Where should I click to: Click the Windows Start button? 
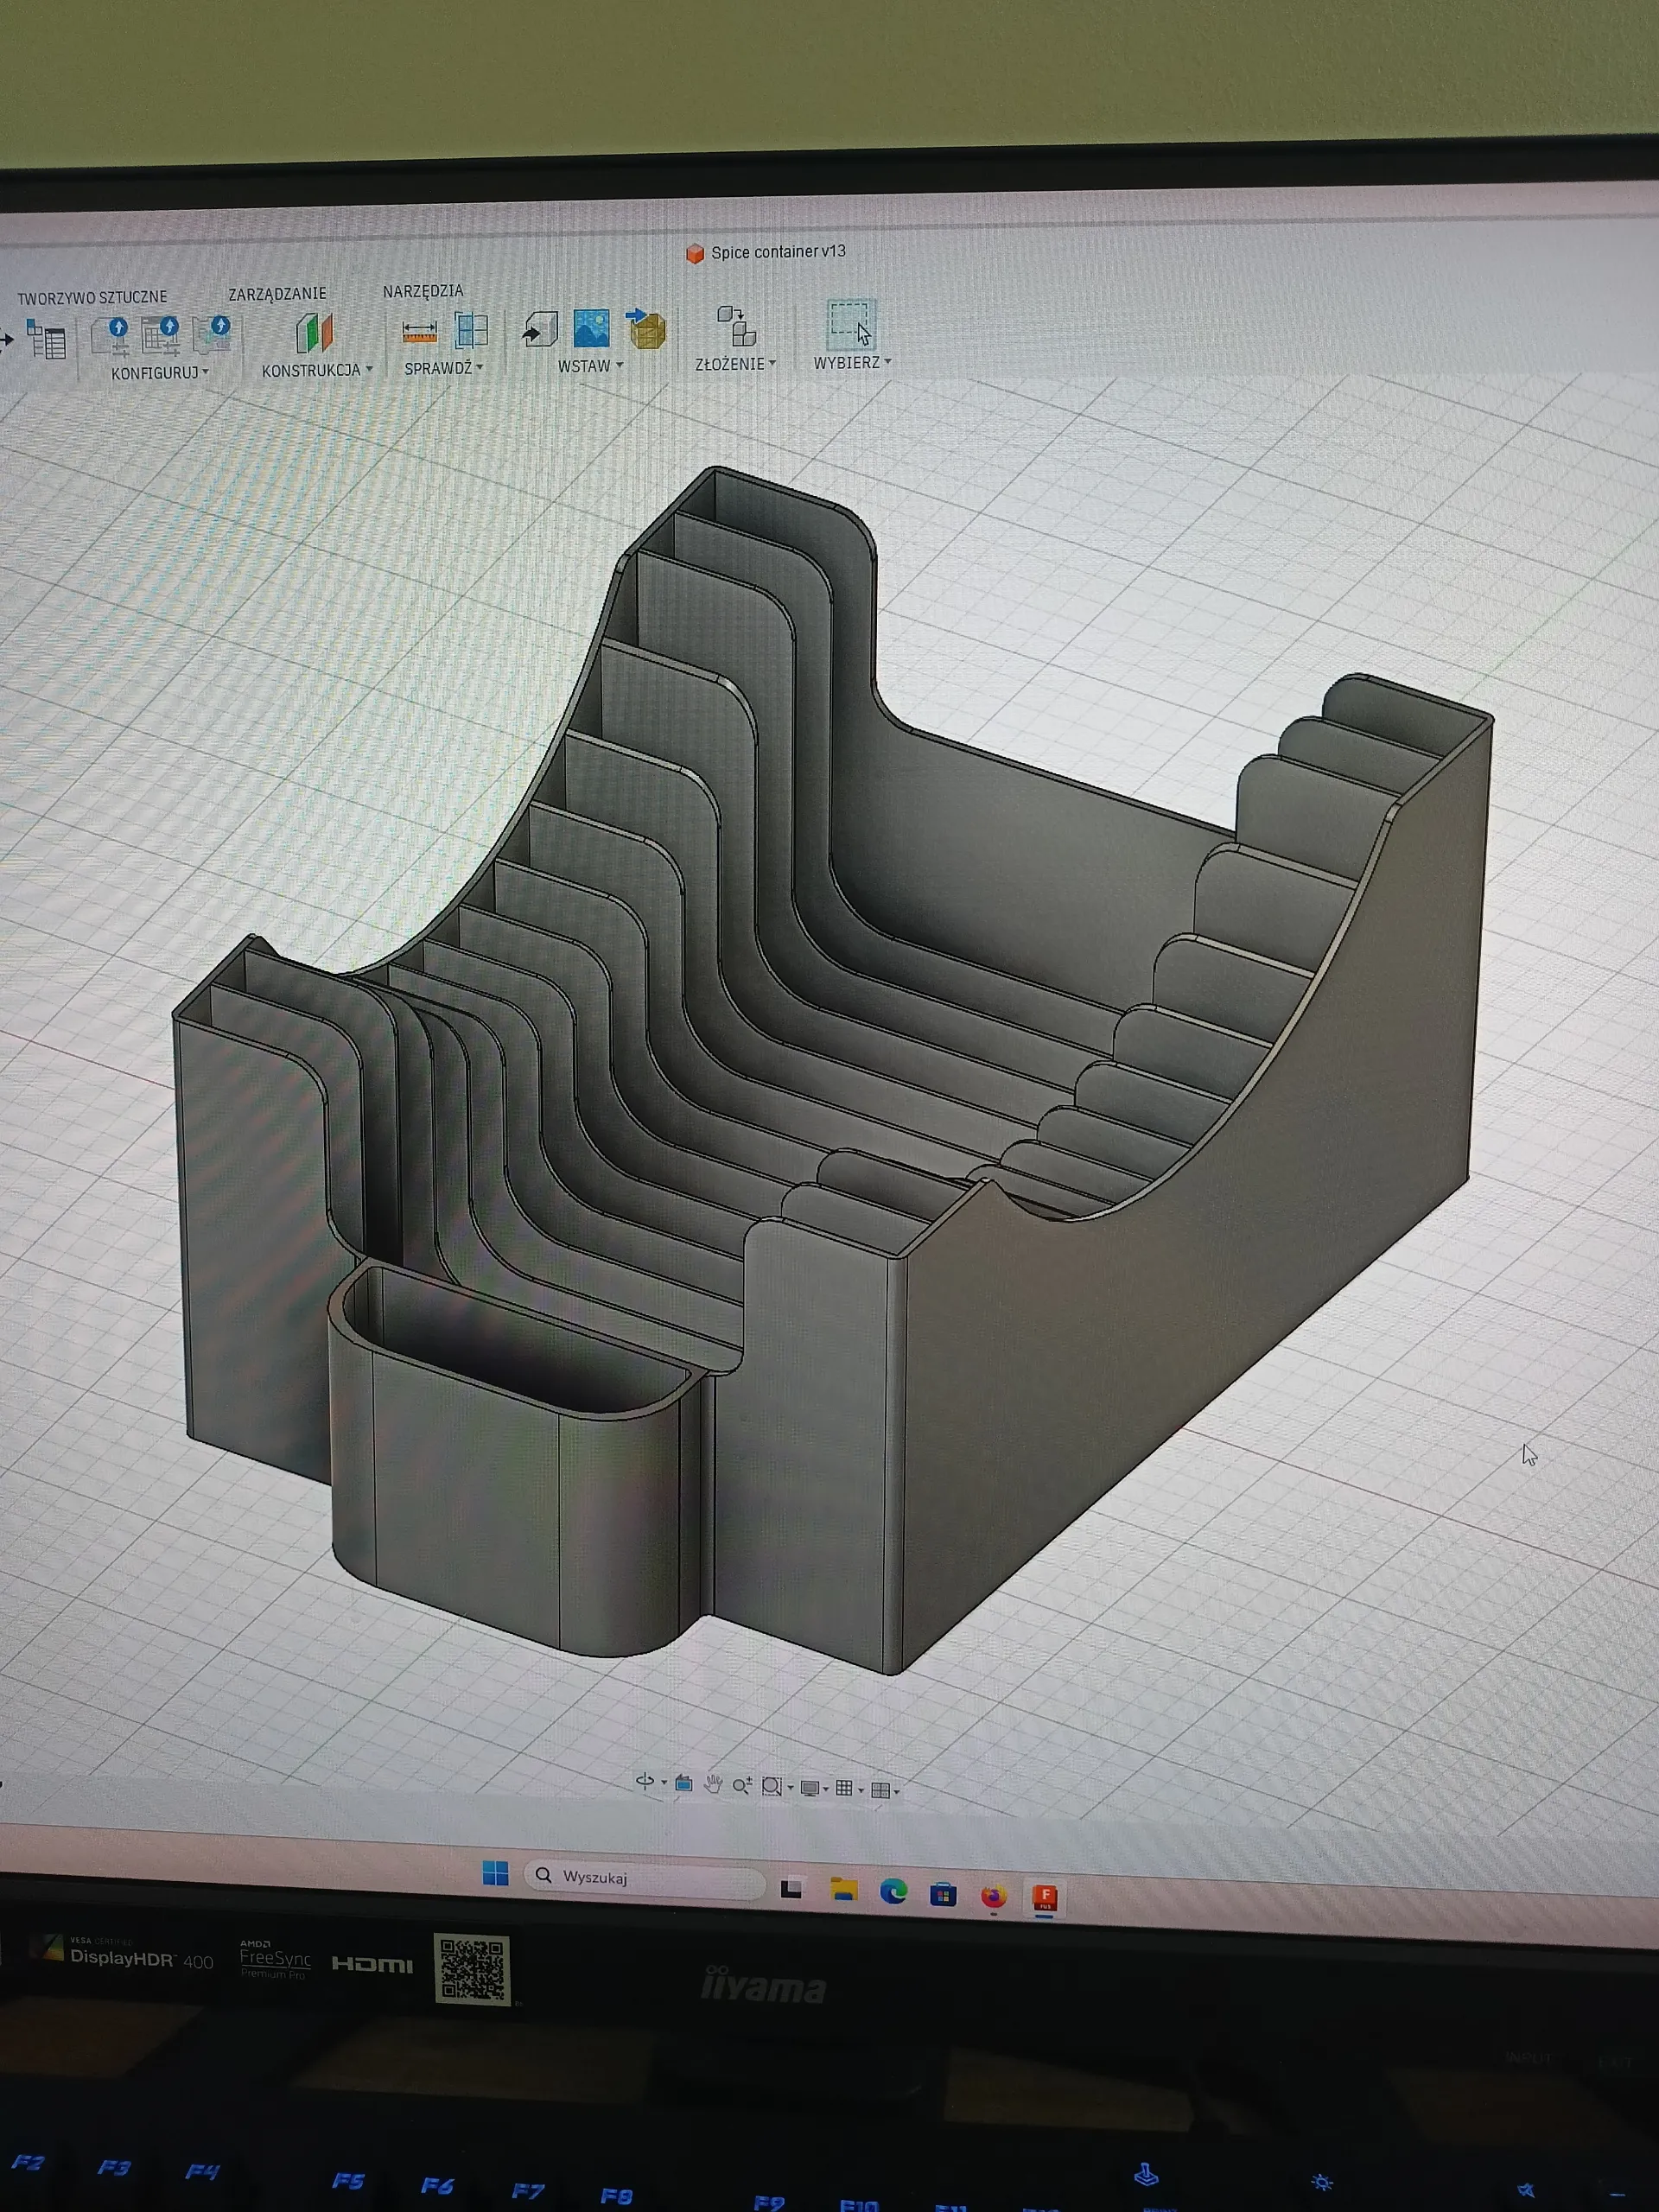(495, 1873)
